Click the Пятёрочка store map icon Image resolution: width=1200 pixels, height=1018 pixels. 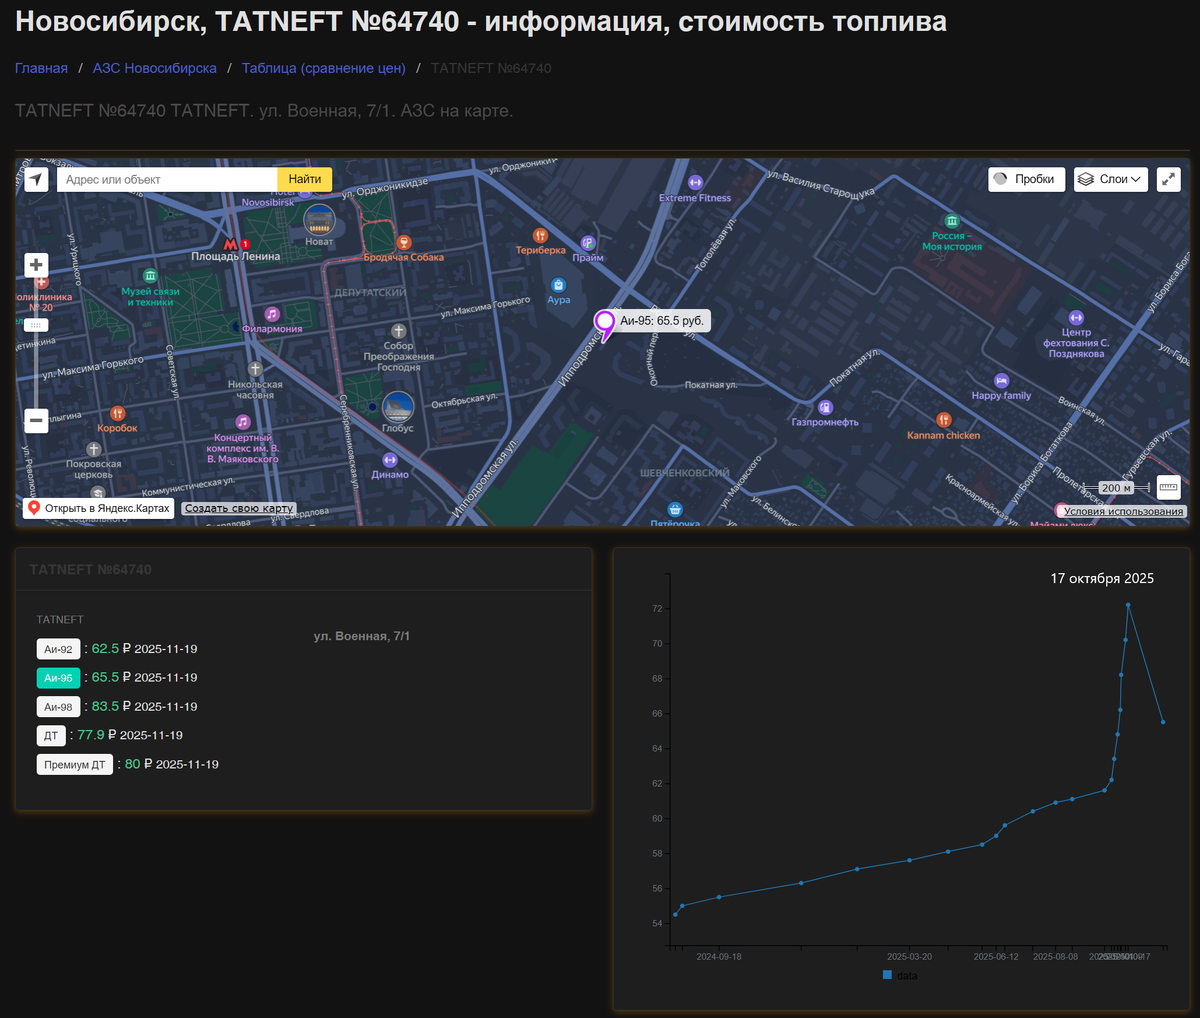click(x=675, y=510)
